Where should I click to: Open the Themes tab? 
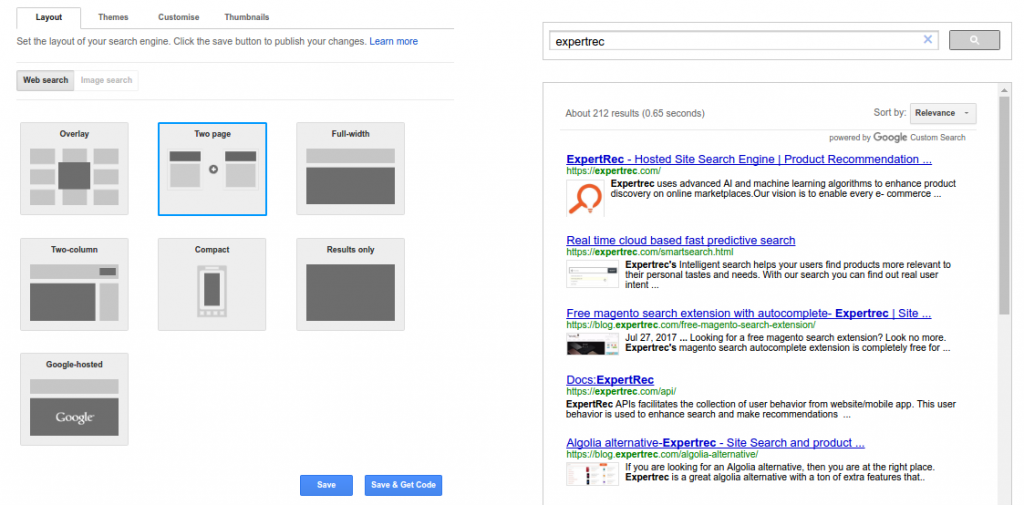pyautogui.click(x=113, y=18)
